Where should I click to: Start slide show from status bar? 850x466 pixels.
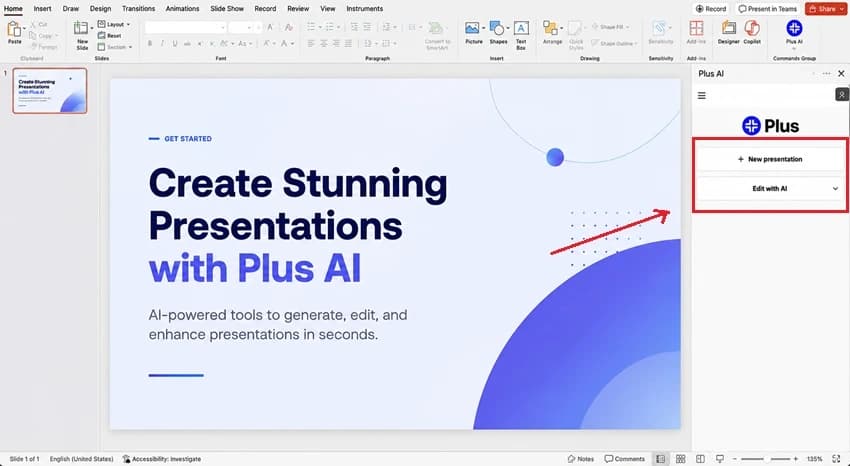(720, 459)
